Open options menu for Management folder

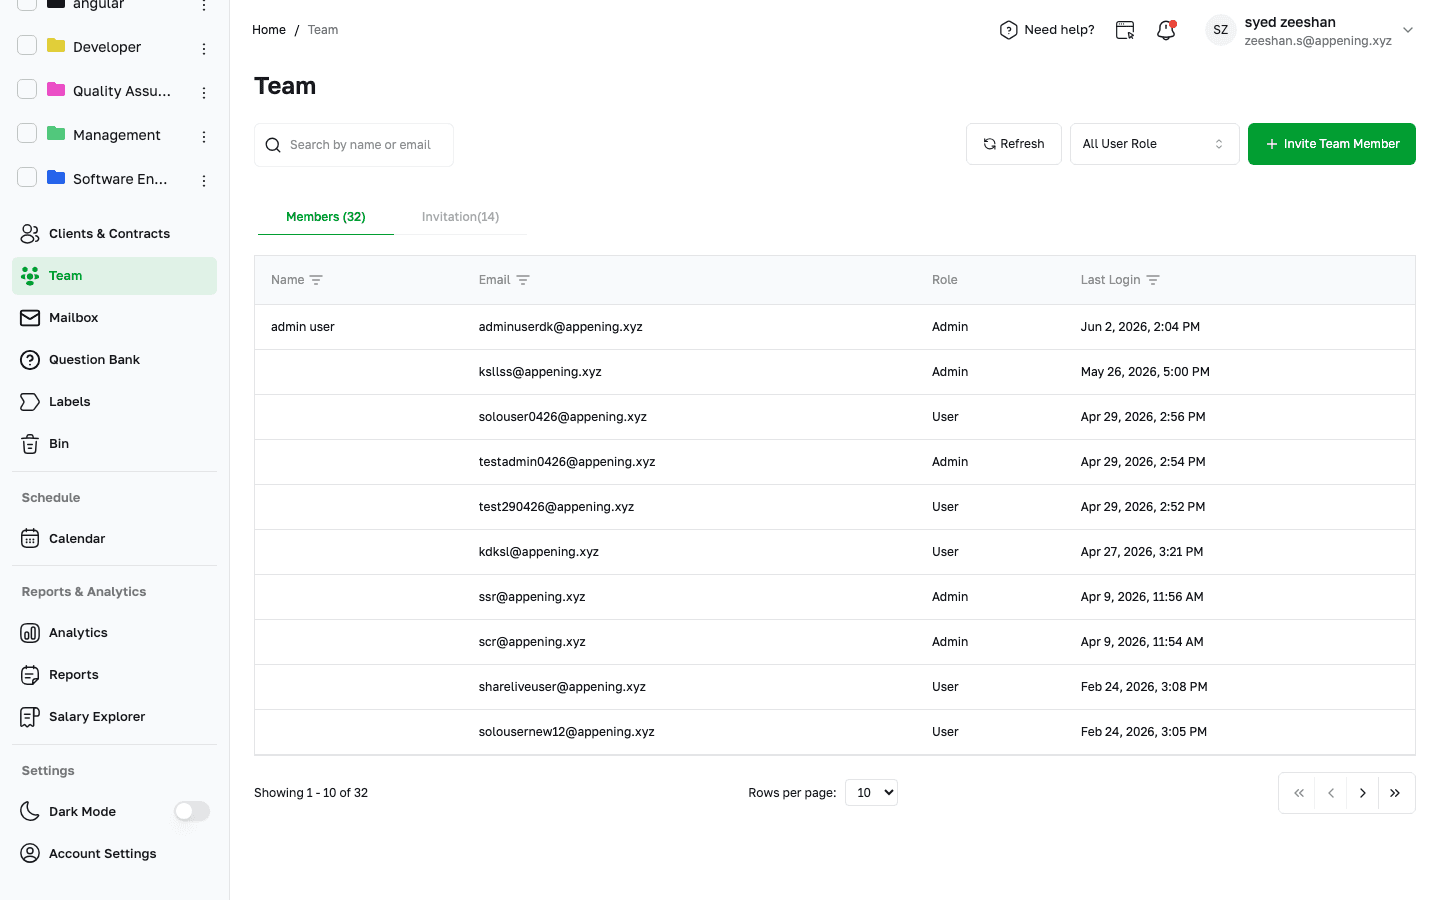(204, 137)
